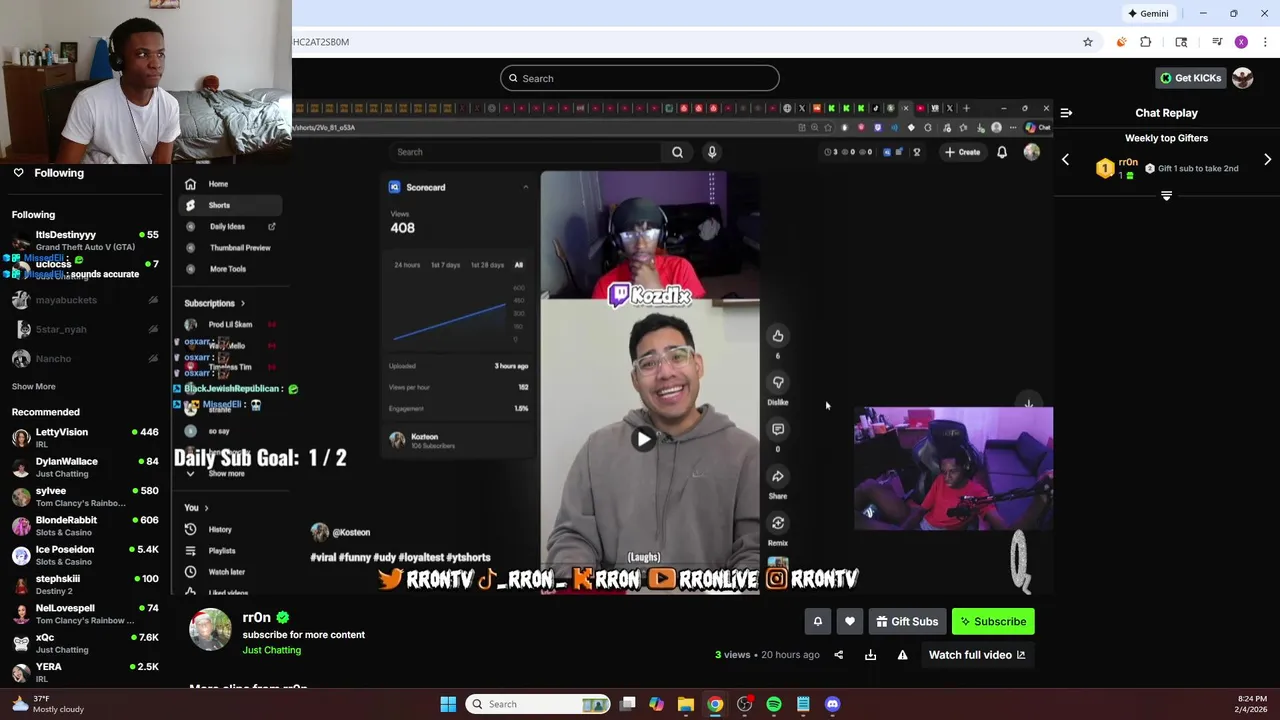Image resolution: width=1280 pixels, height=720 pixels.
Task: Select Shorts in the video's sidebar
Action: pos(230,205)
